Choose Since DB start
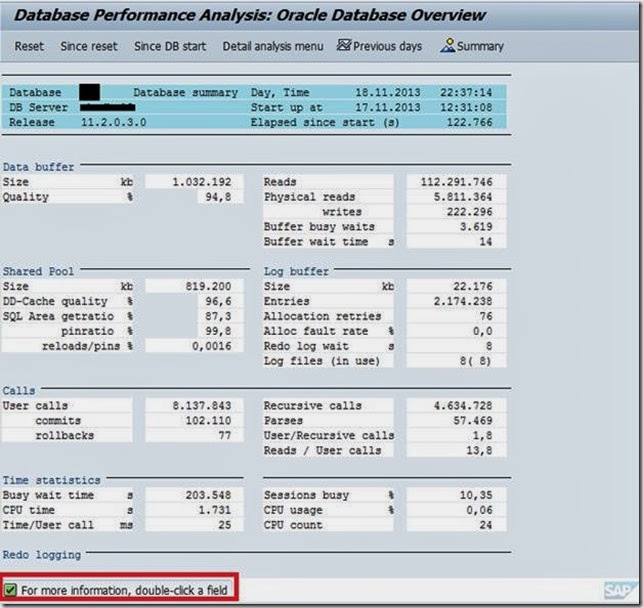Screen dimensions: 643x608 point(170,46)
